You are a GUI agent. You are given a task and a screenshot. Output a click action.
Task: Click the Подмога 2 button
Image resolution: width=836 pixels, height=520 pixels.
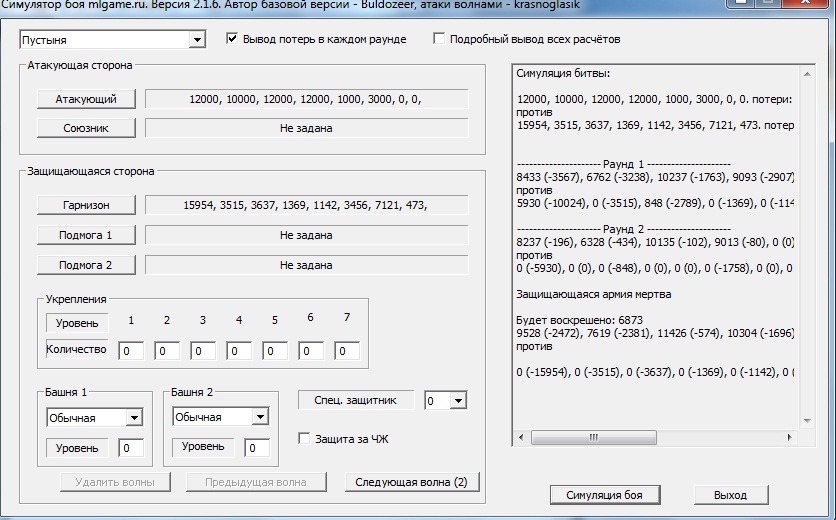pyautogui.click(x=86, y=265)
